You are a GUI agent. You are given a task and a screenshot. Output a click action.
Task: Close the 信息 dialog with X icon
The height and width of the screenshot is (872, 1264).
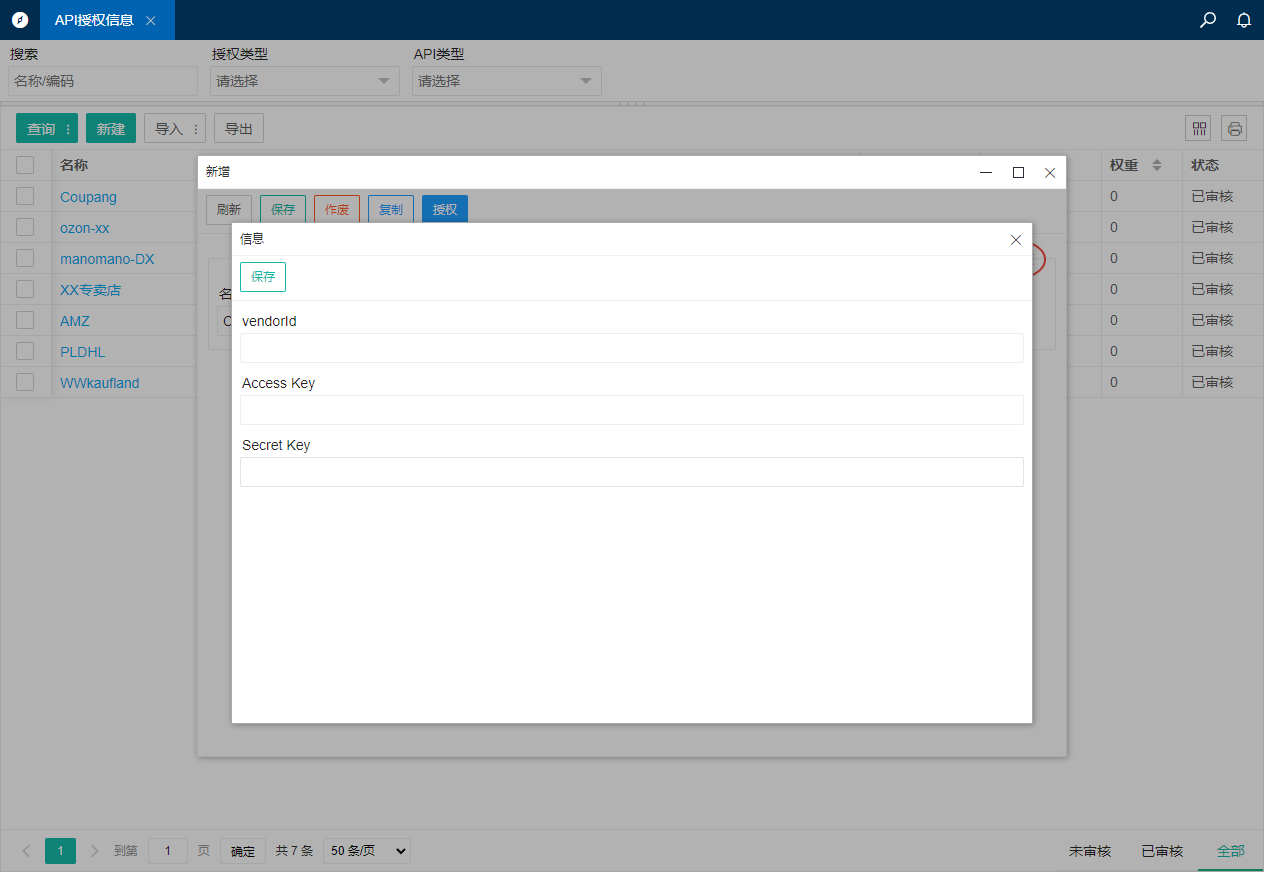[1016, 240]
